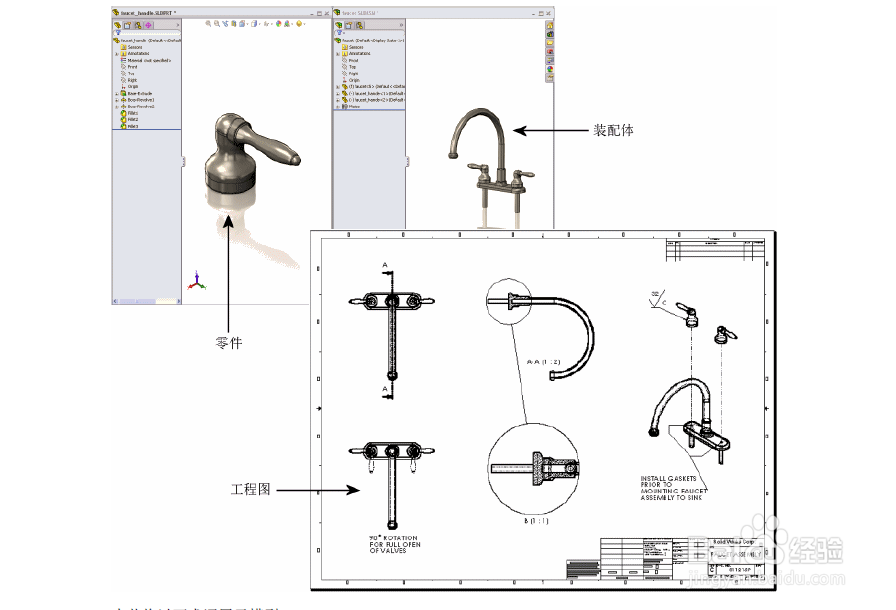Expand faucet_handle<2> component in assembly tree
Screen dimensions: 896x610
pos(338,100)
